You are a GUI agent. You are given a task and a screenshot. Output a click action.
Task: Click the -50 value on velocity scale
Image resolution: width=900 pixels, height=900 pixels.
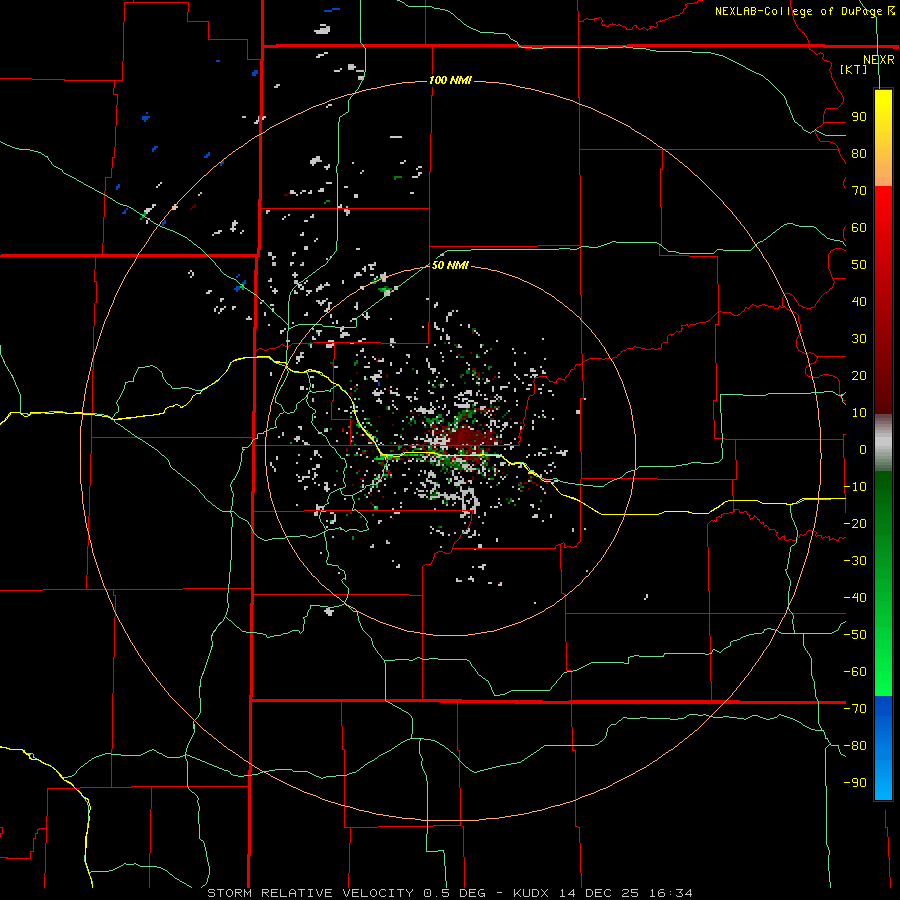tap(855, 635)
